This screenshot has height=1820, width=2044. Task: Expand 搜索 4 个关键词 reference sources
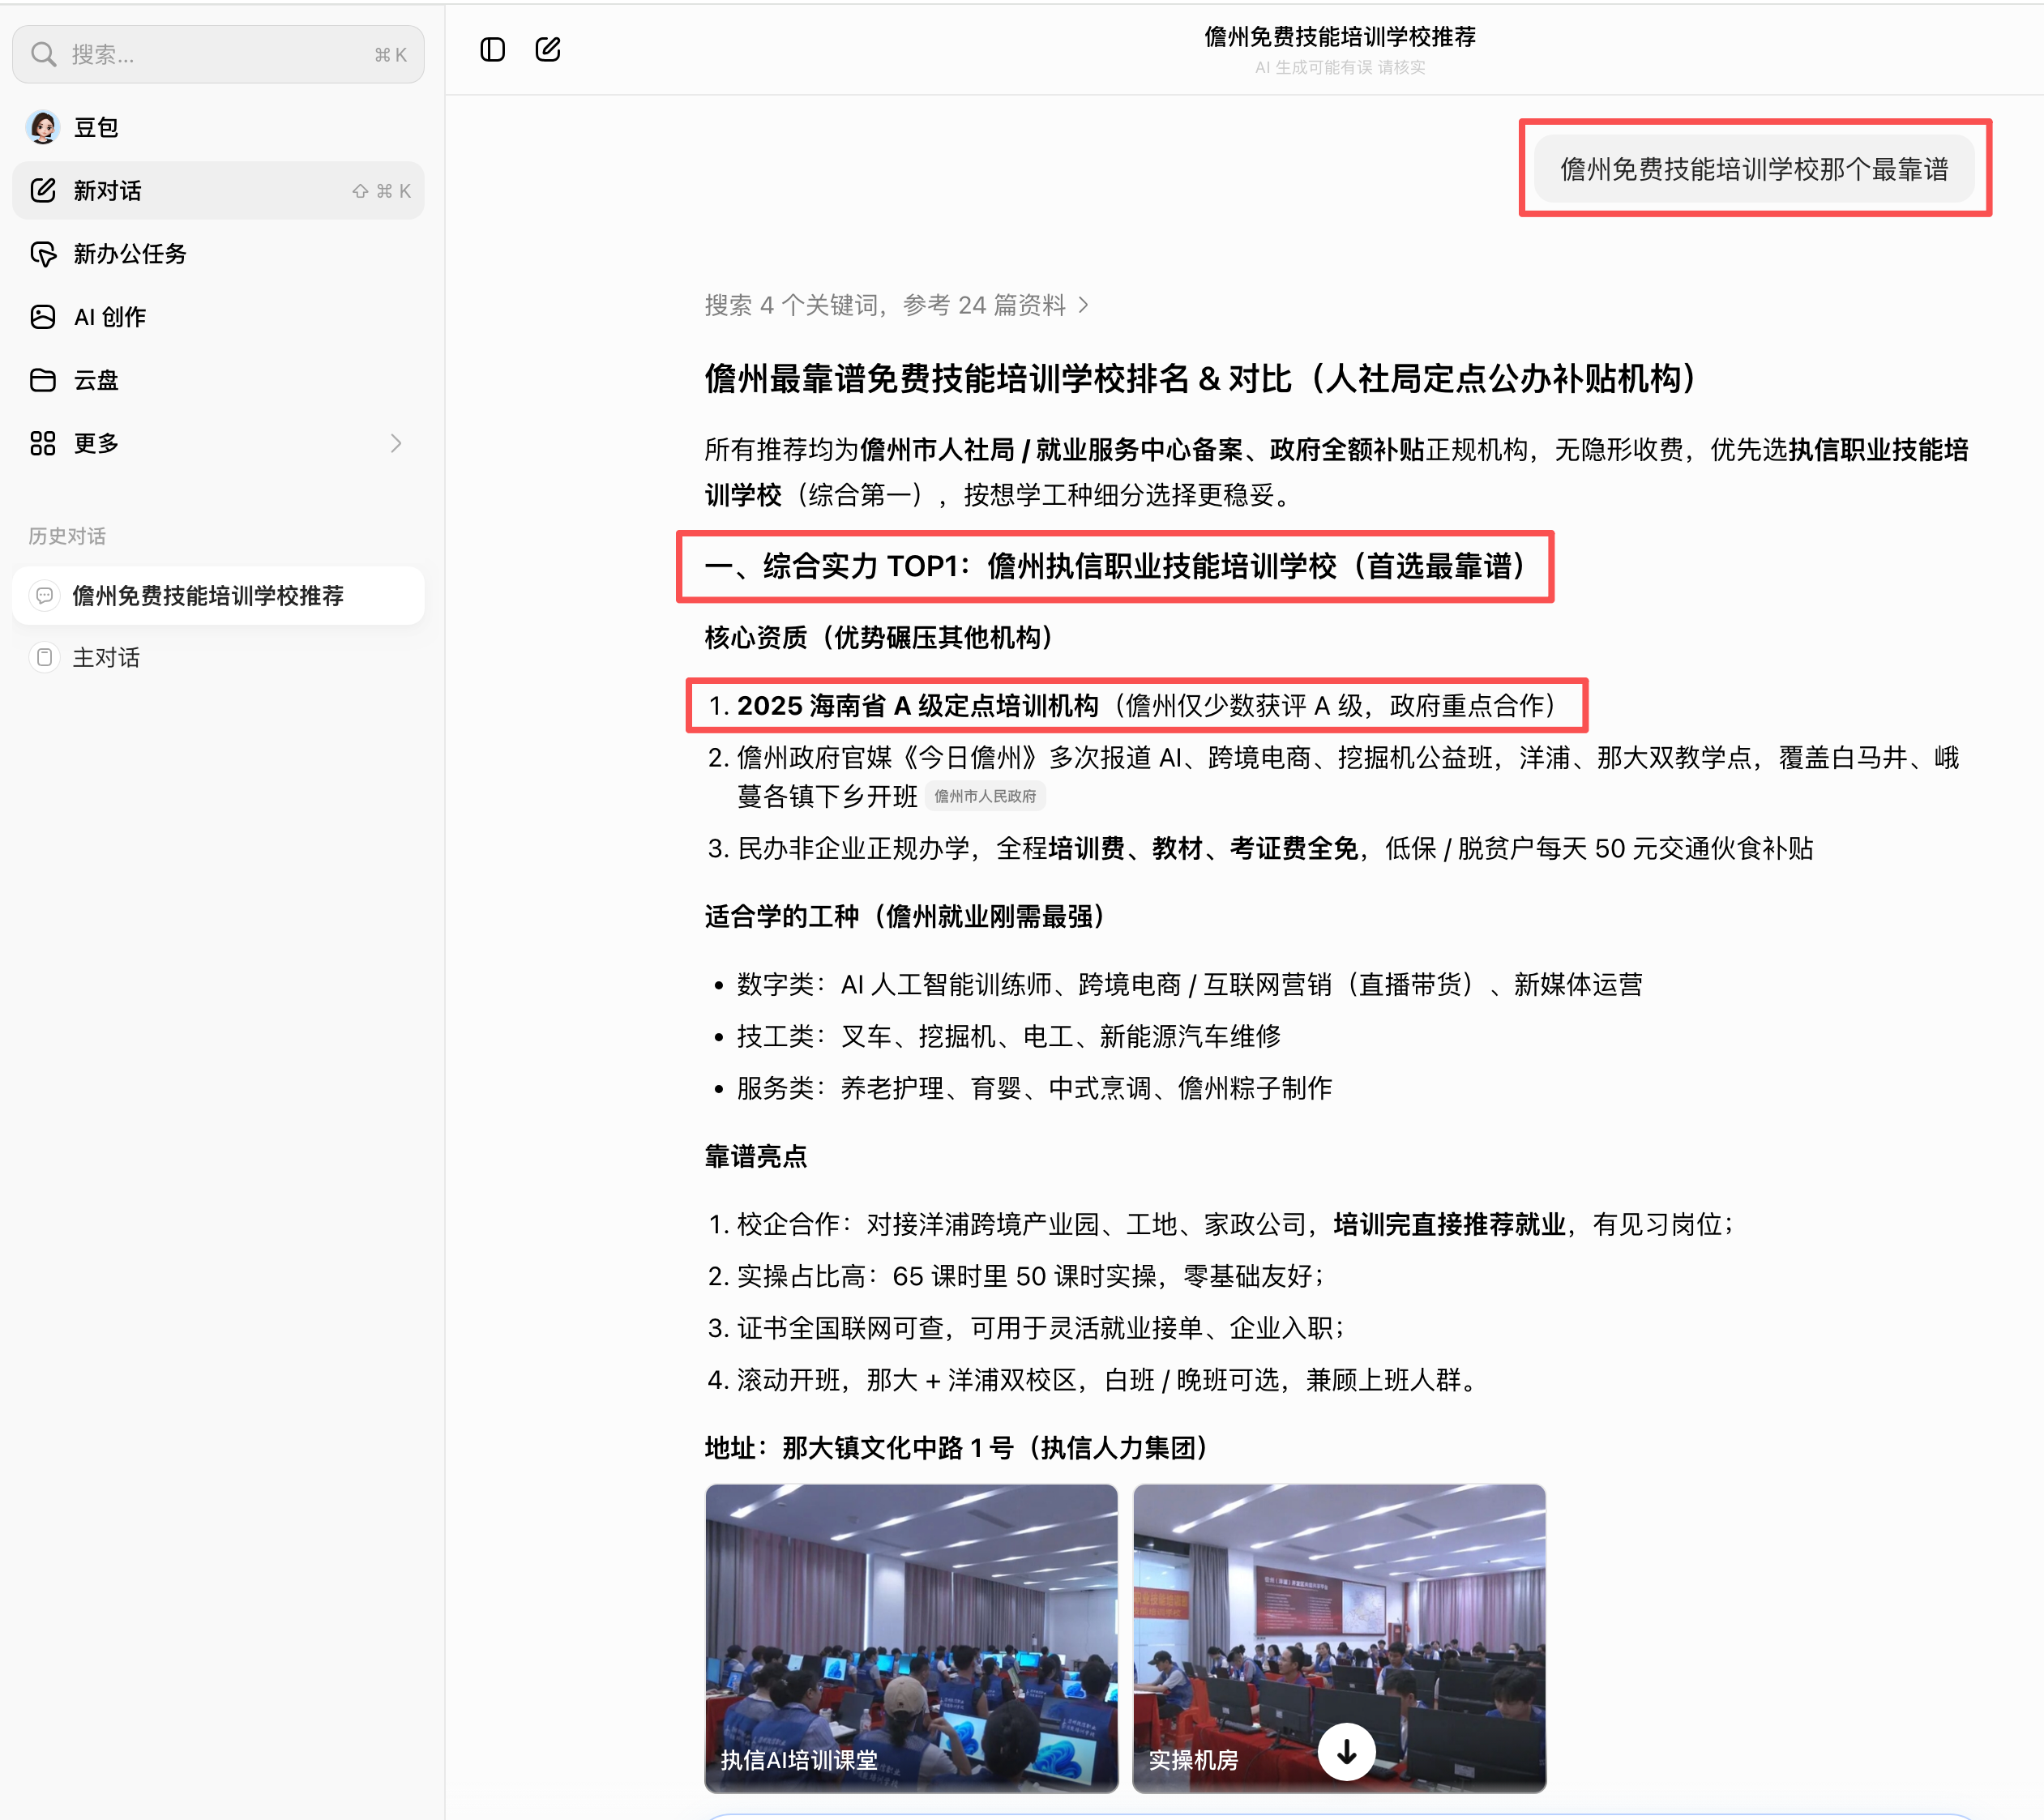(x=896, y=304)
